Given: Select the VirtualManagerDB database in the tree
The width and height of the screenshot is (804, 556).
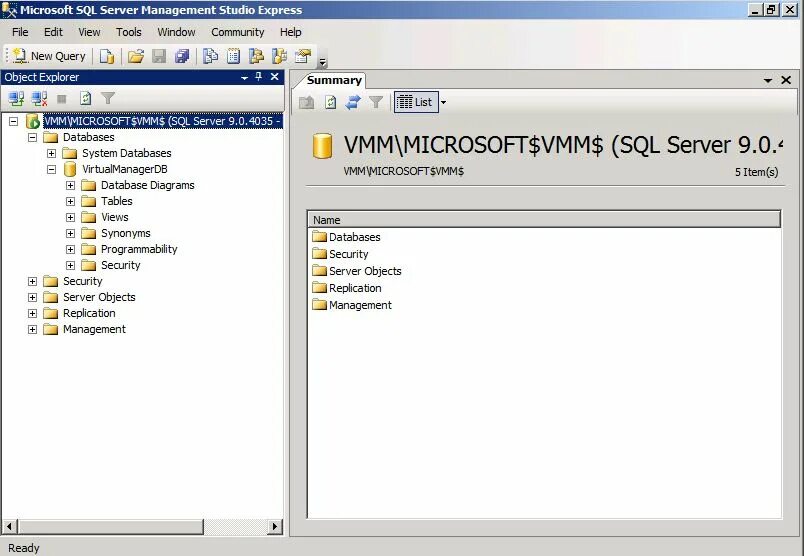Looking at the screenshot, I should pos(125,169).
